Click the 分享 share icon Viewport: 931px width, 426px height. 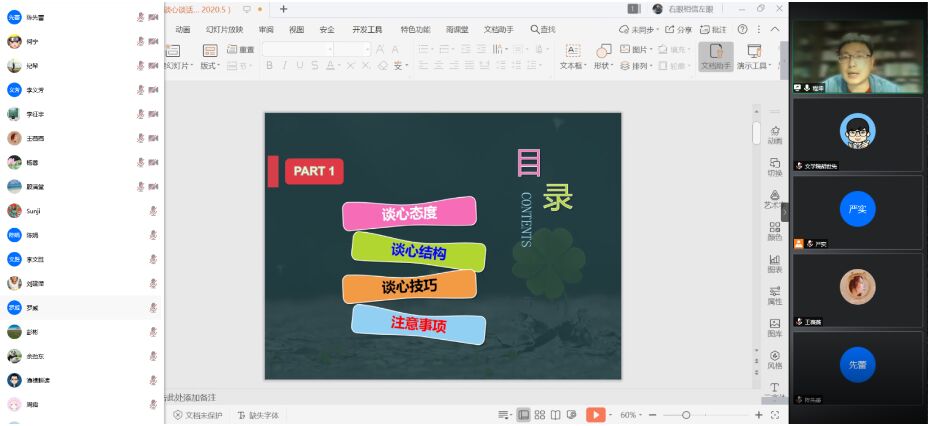tap(678, 30)
